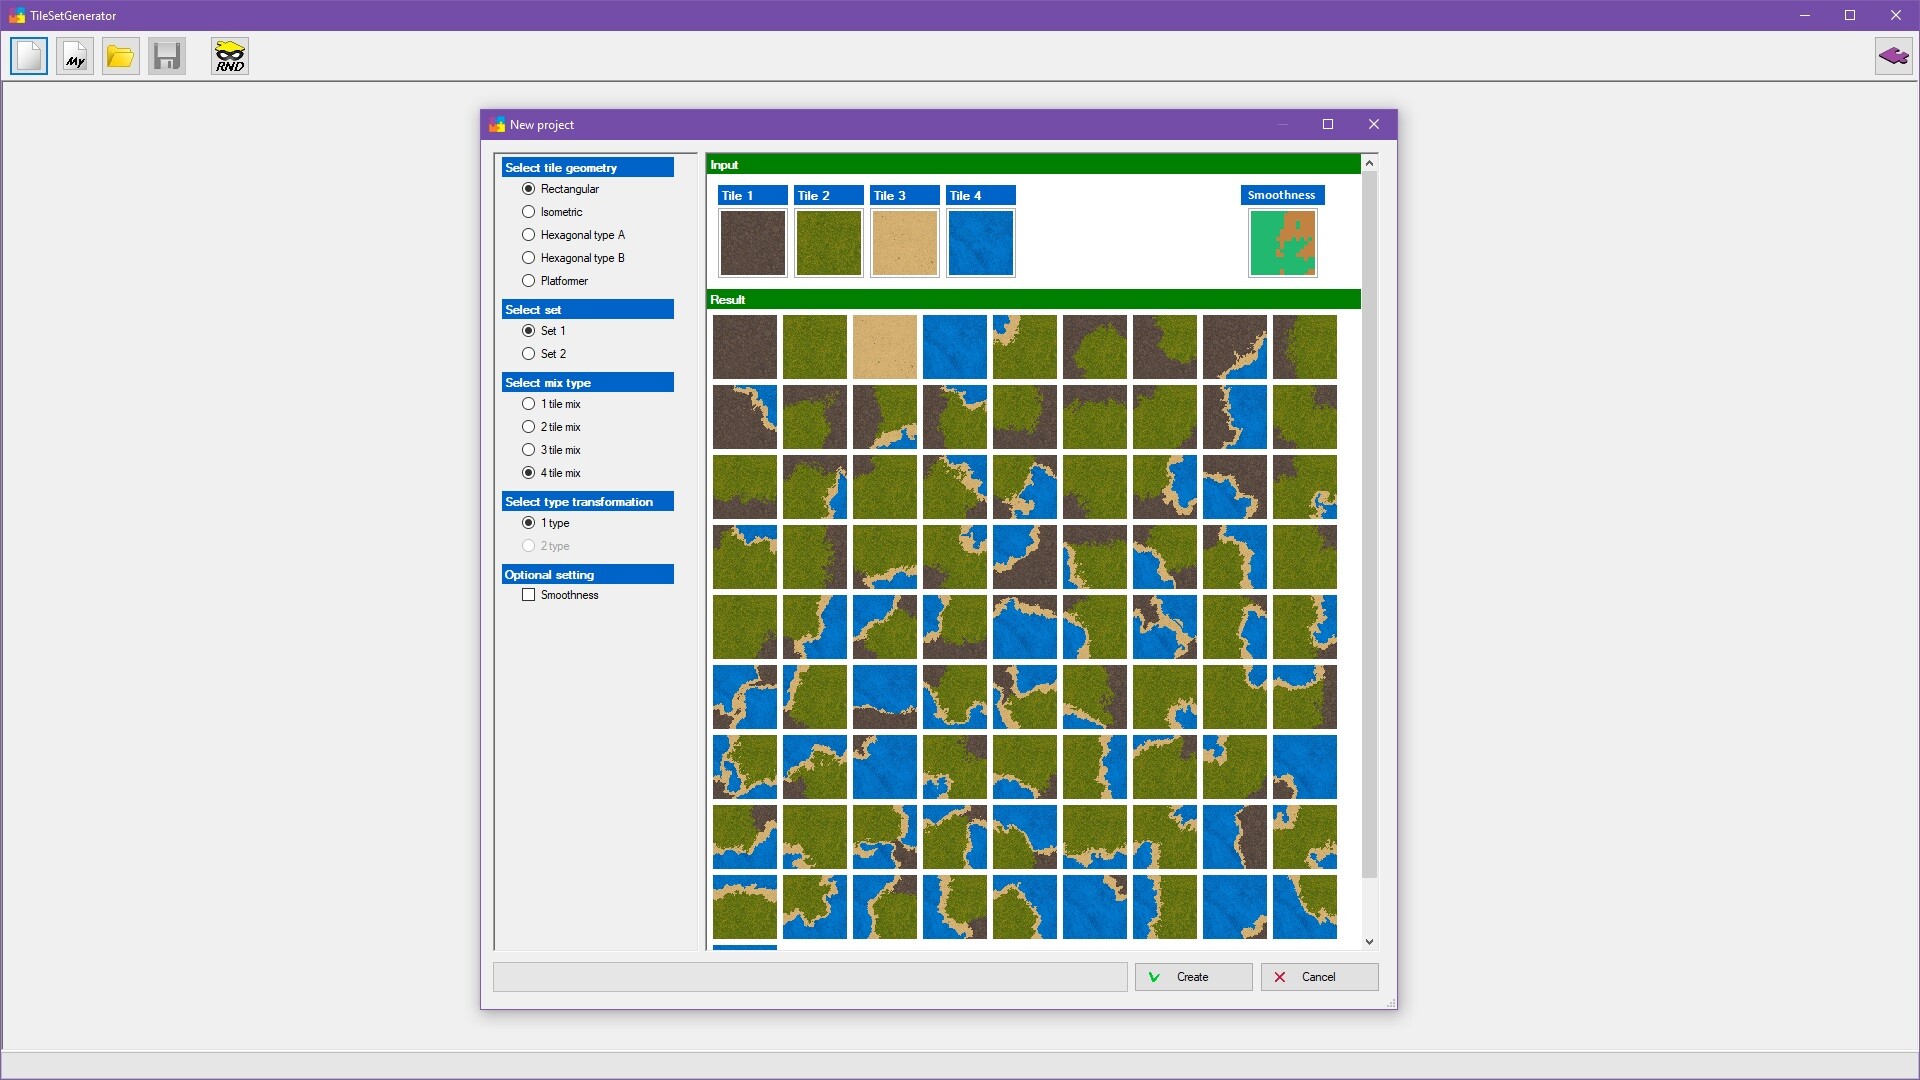Click the 'My' document toolbar icon
The width and height of the screenshot is (1920, 1080).
(74, 55)
